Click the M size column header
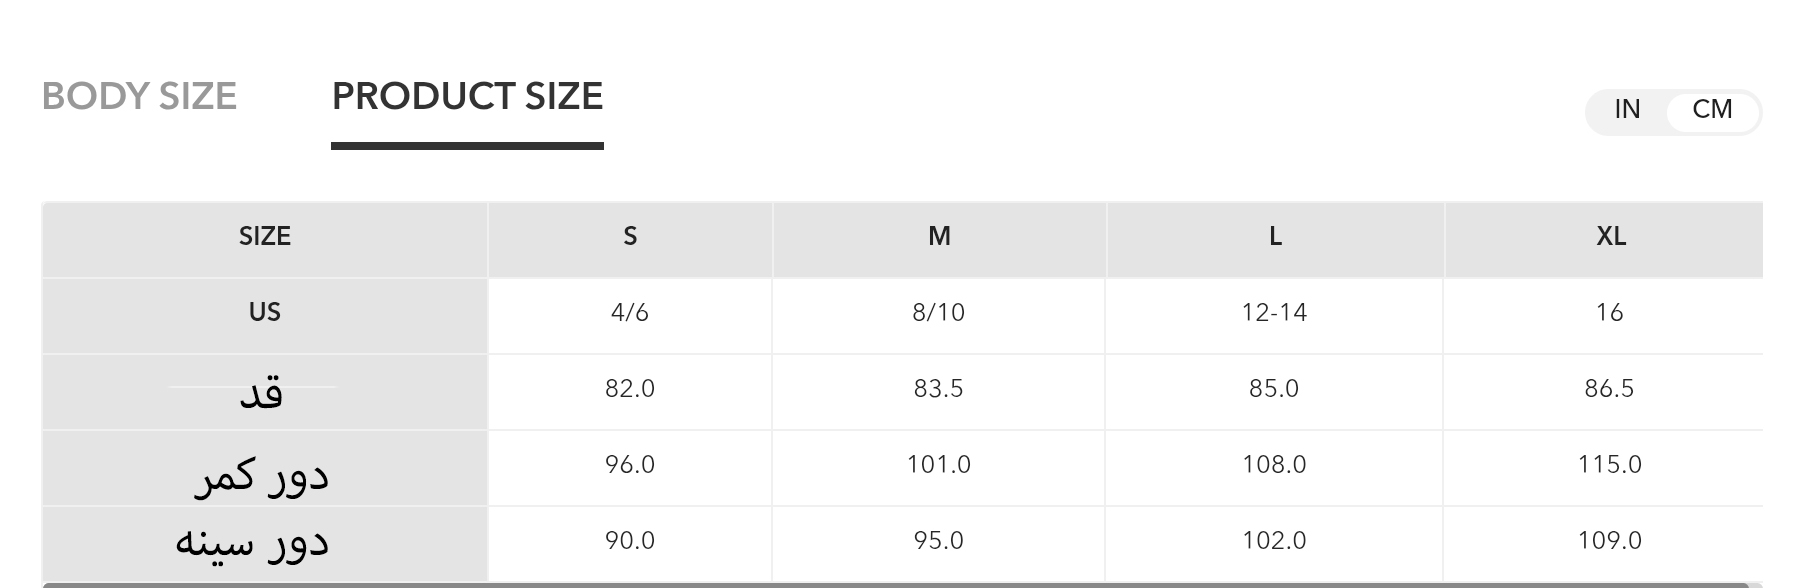Viewport: 1816px width, 588px height. (939, 237)
